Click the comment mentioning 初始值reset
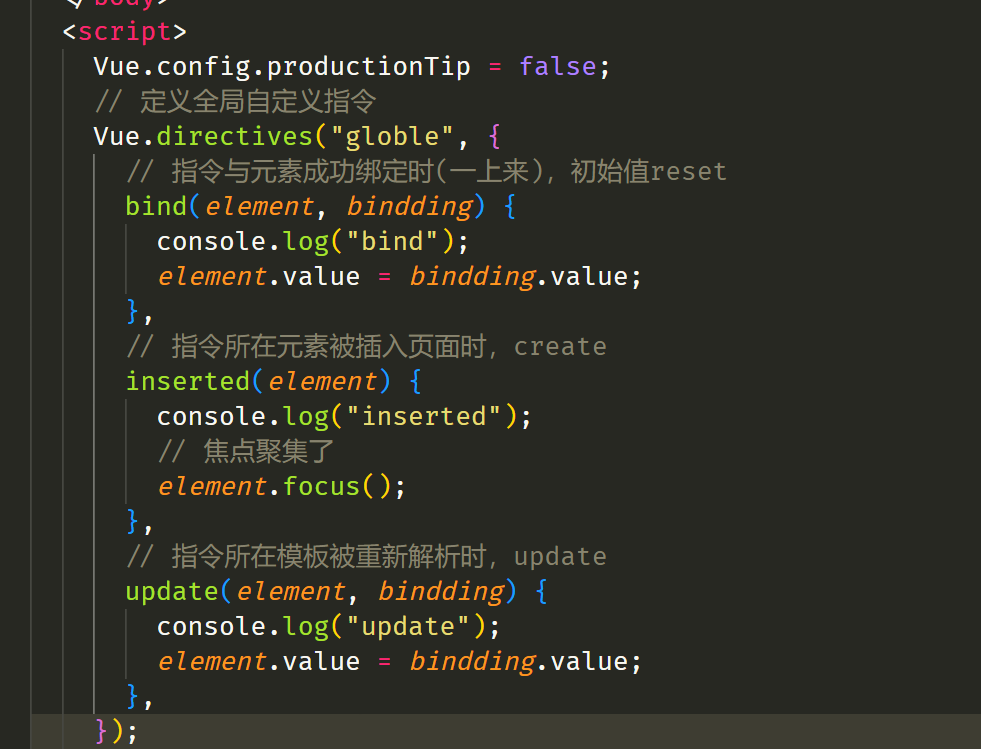This screenshot has height=749, width=981. coord(426,171)
